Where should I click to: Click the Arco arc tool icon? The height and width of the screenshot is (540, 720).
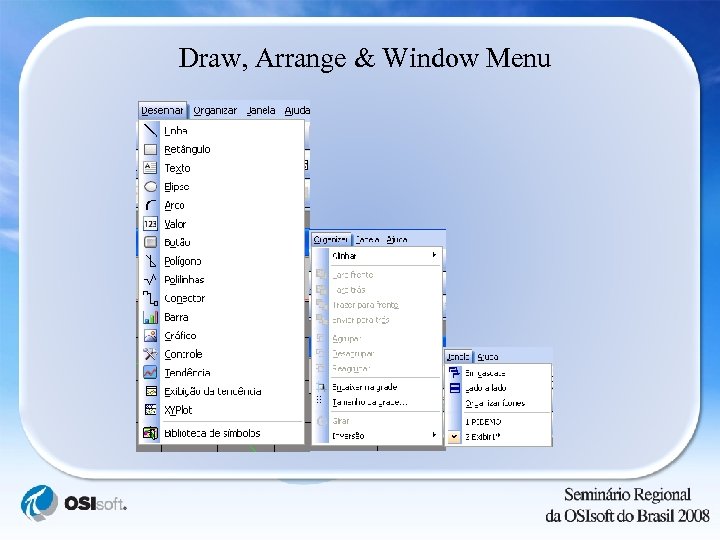pos(150,205)
